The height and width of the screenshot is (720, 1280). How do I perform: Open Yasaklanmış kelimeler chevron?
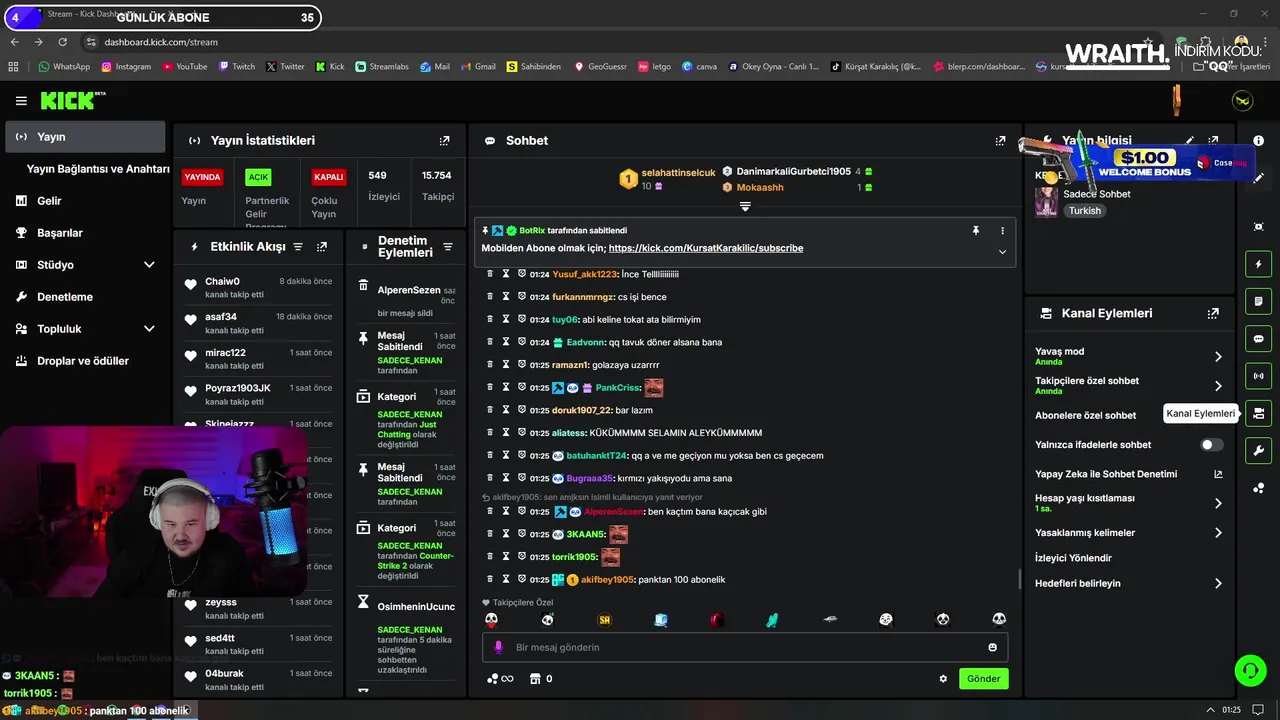click(x=1218, y=533)
